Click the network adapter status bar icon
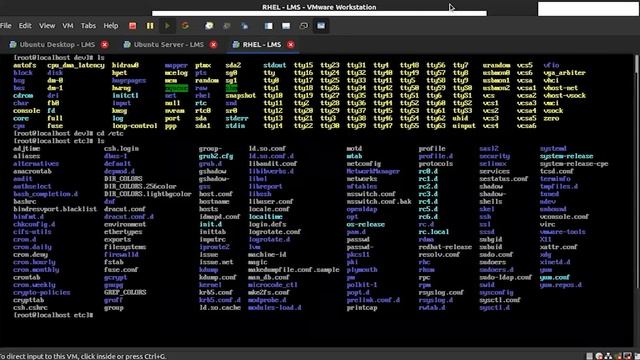This screenshot has width=640, height=360. [608, 356]
